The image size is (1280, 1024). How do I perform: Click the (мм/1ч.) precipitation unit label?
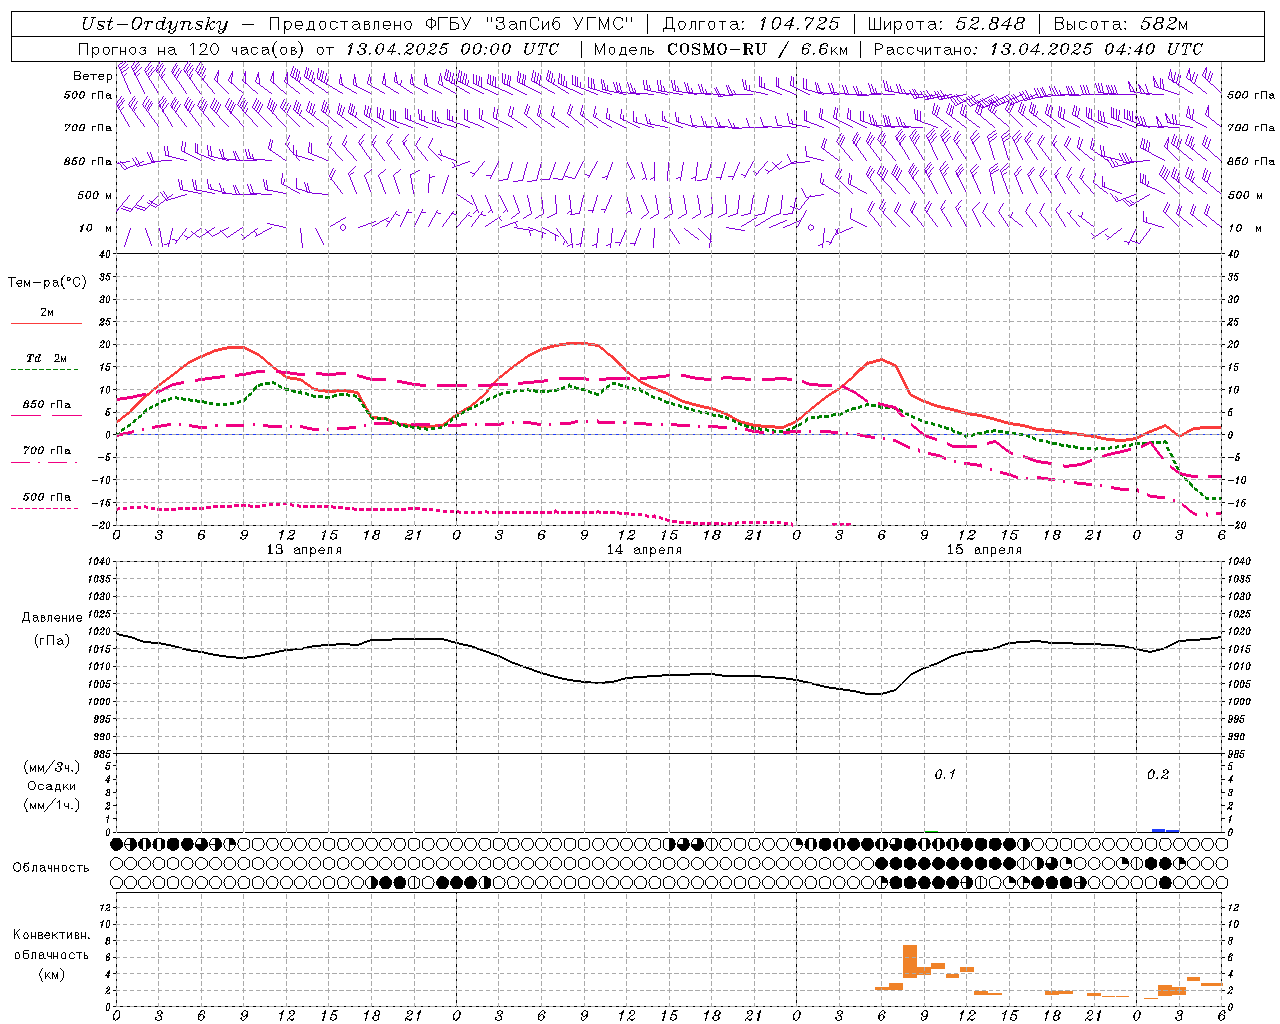point(51,805)
